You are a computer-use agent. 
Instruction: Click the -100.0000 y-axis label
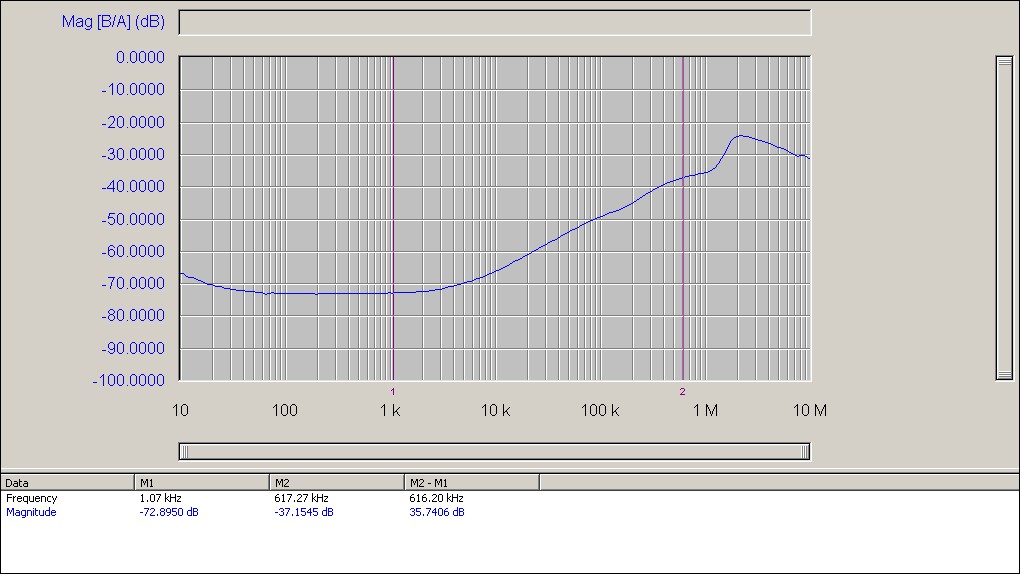pos(129,380)
